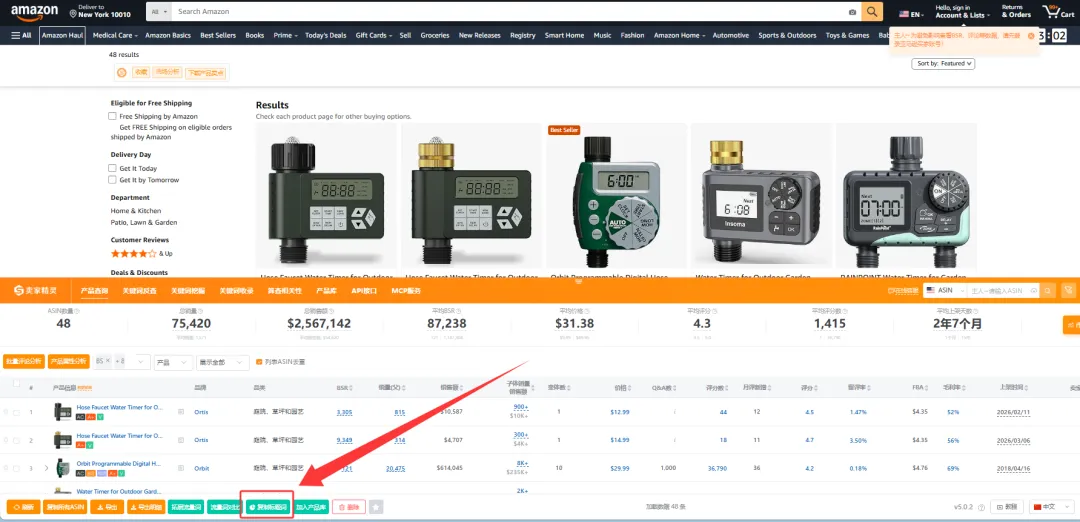The height and width of the screenshot is (522, 1080).
Task: Click the Best Seller badge on Orbit product
Action: pyautogui.click(x=564, y=129)
